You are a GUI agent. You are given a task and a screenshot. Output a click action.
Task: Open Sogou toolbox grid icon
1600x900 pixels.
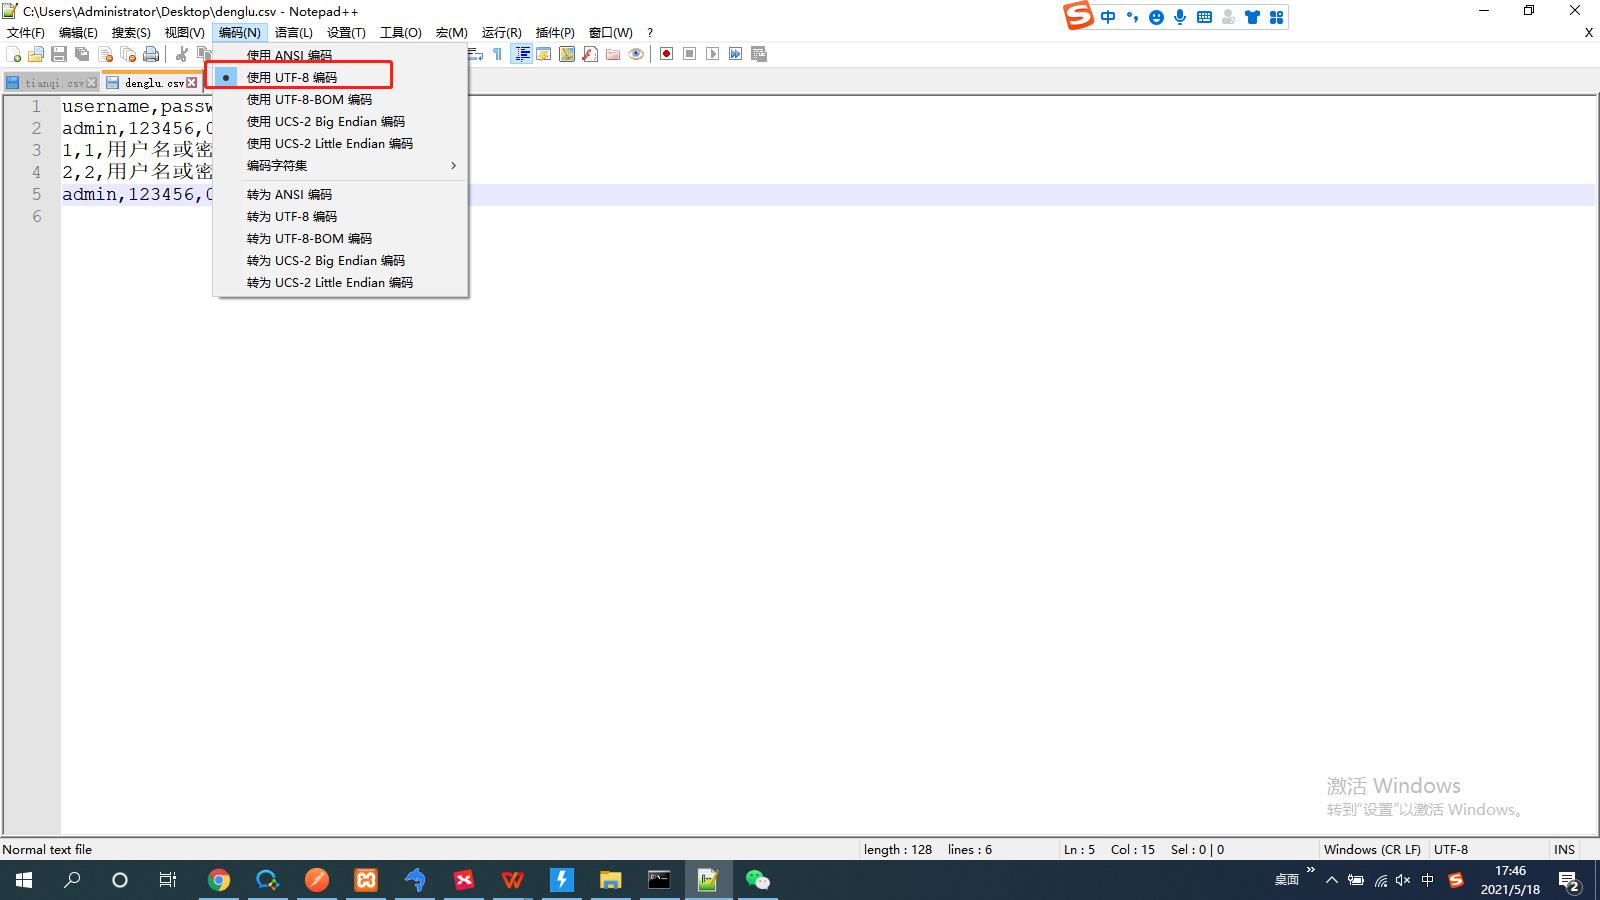click(1276, 17)
